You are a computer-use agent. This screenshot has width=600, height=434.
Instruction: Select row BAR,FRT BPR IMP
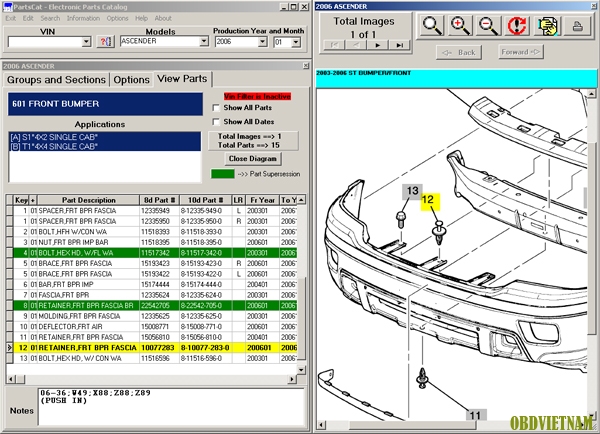click(155, 285)
